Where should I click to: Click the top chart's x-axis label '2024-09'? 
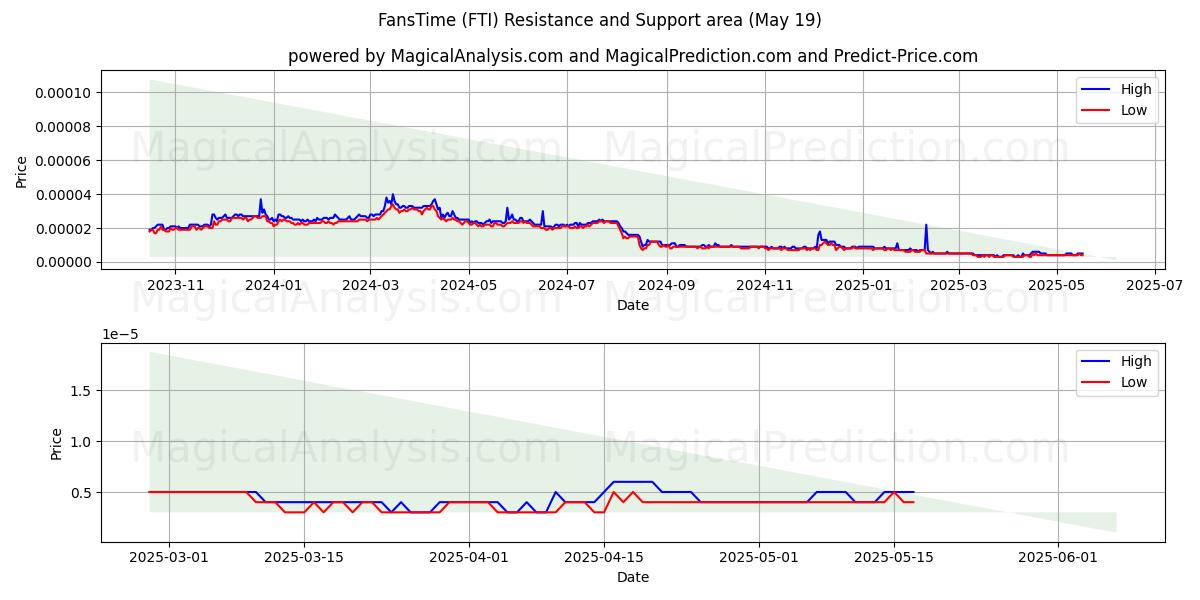click(666, 285)
